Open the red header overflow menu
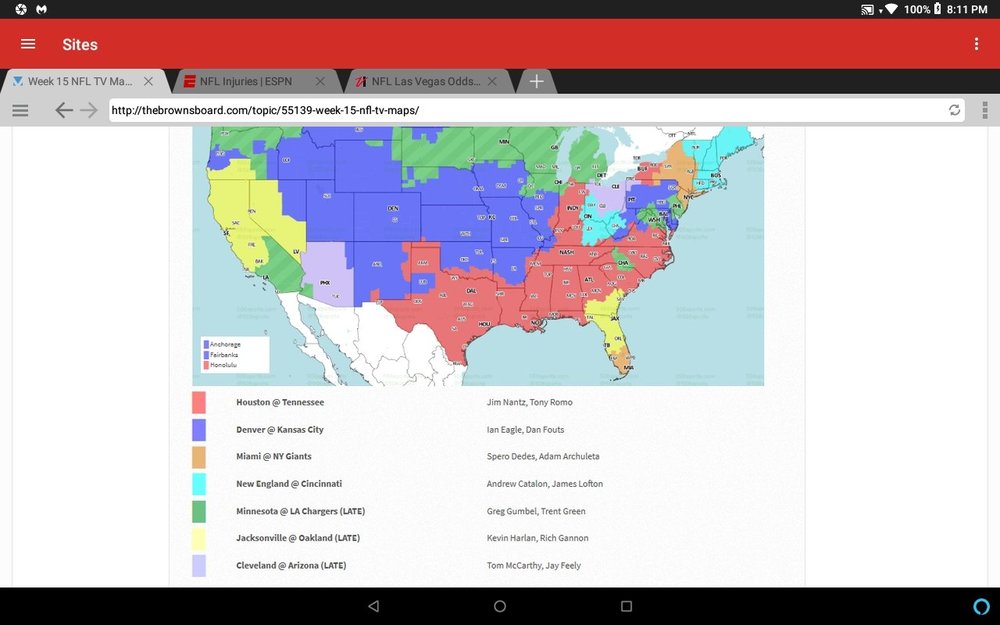This screenshot has height=625, width=1000. (976, 44)
